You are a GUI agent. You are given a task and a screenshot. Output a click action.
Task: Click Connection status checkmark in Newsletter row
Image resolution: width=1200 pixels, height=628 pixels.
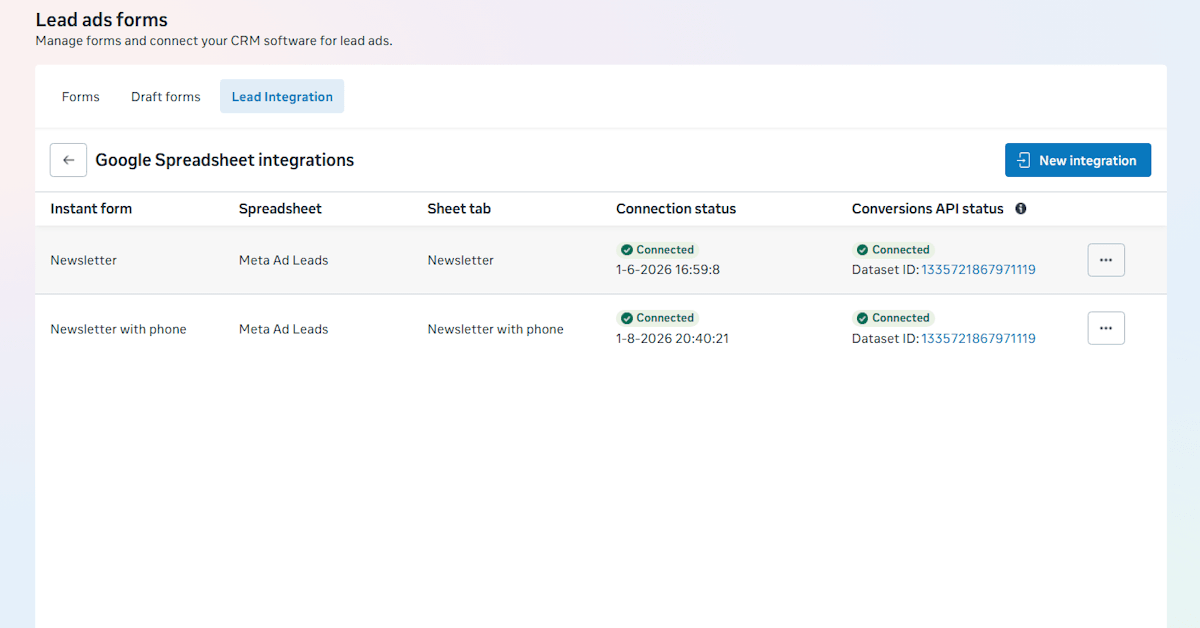pyautogui.click(x=627, y=250)
